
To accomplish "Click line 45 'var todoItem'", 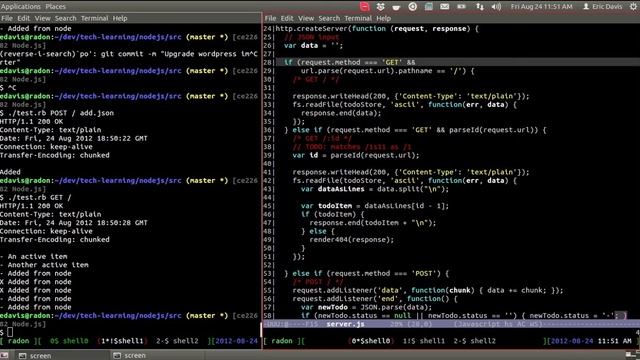I will pos(375,206).
